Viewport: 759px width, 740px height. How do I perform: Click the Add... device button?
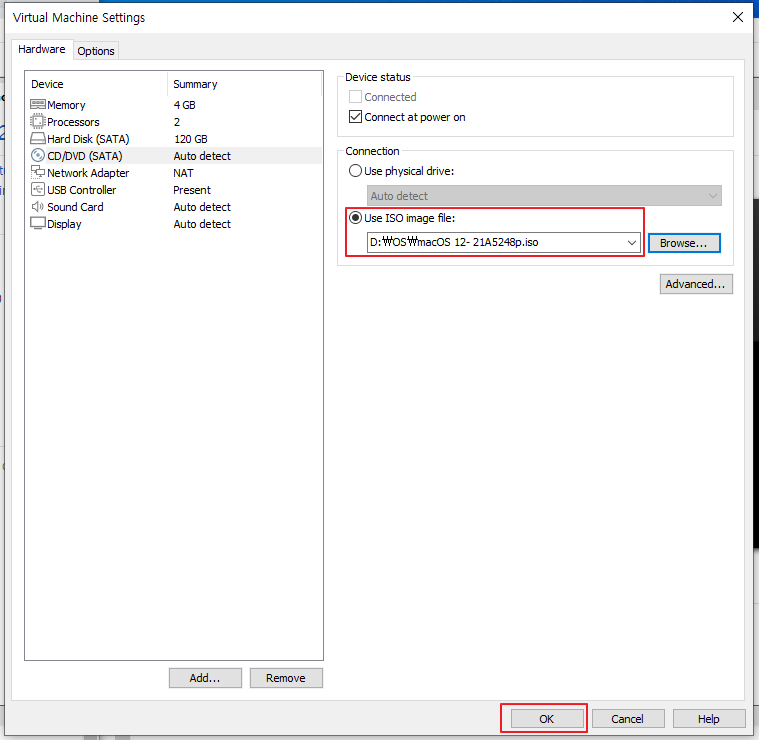point(205,678)
